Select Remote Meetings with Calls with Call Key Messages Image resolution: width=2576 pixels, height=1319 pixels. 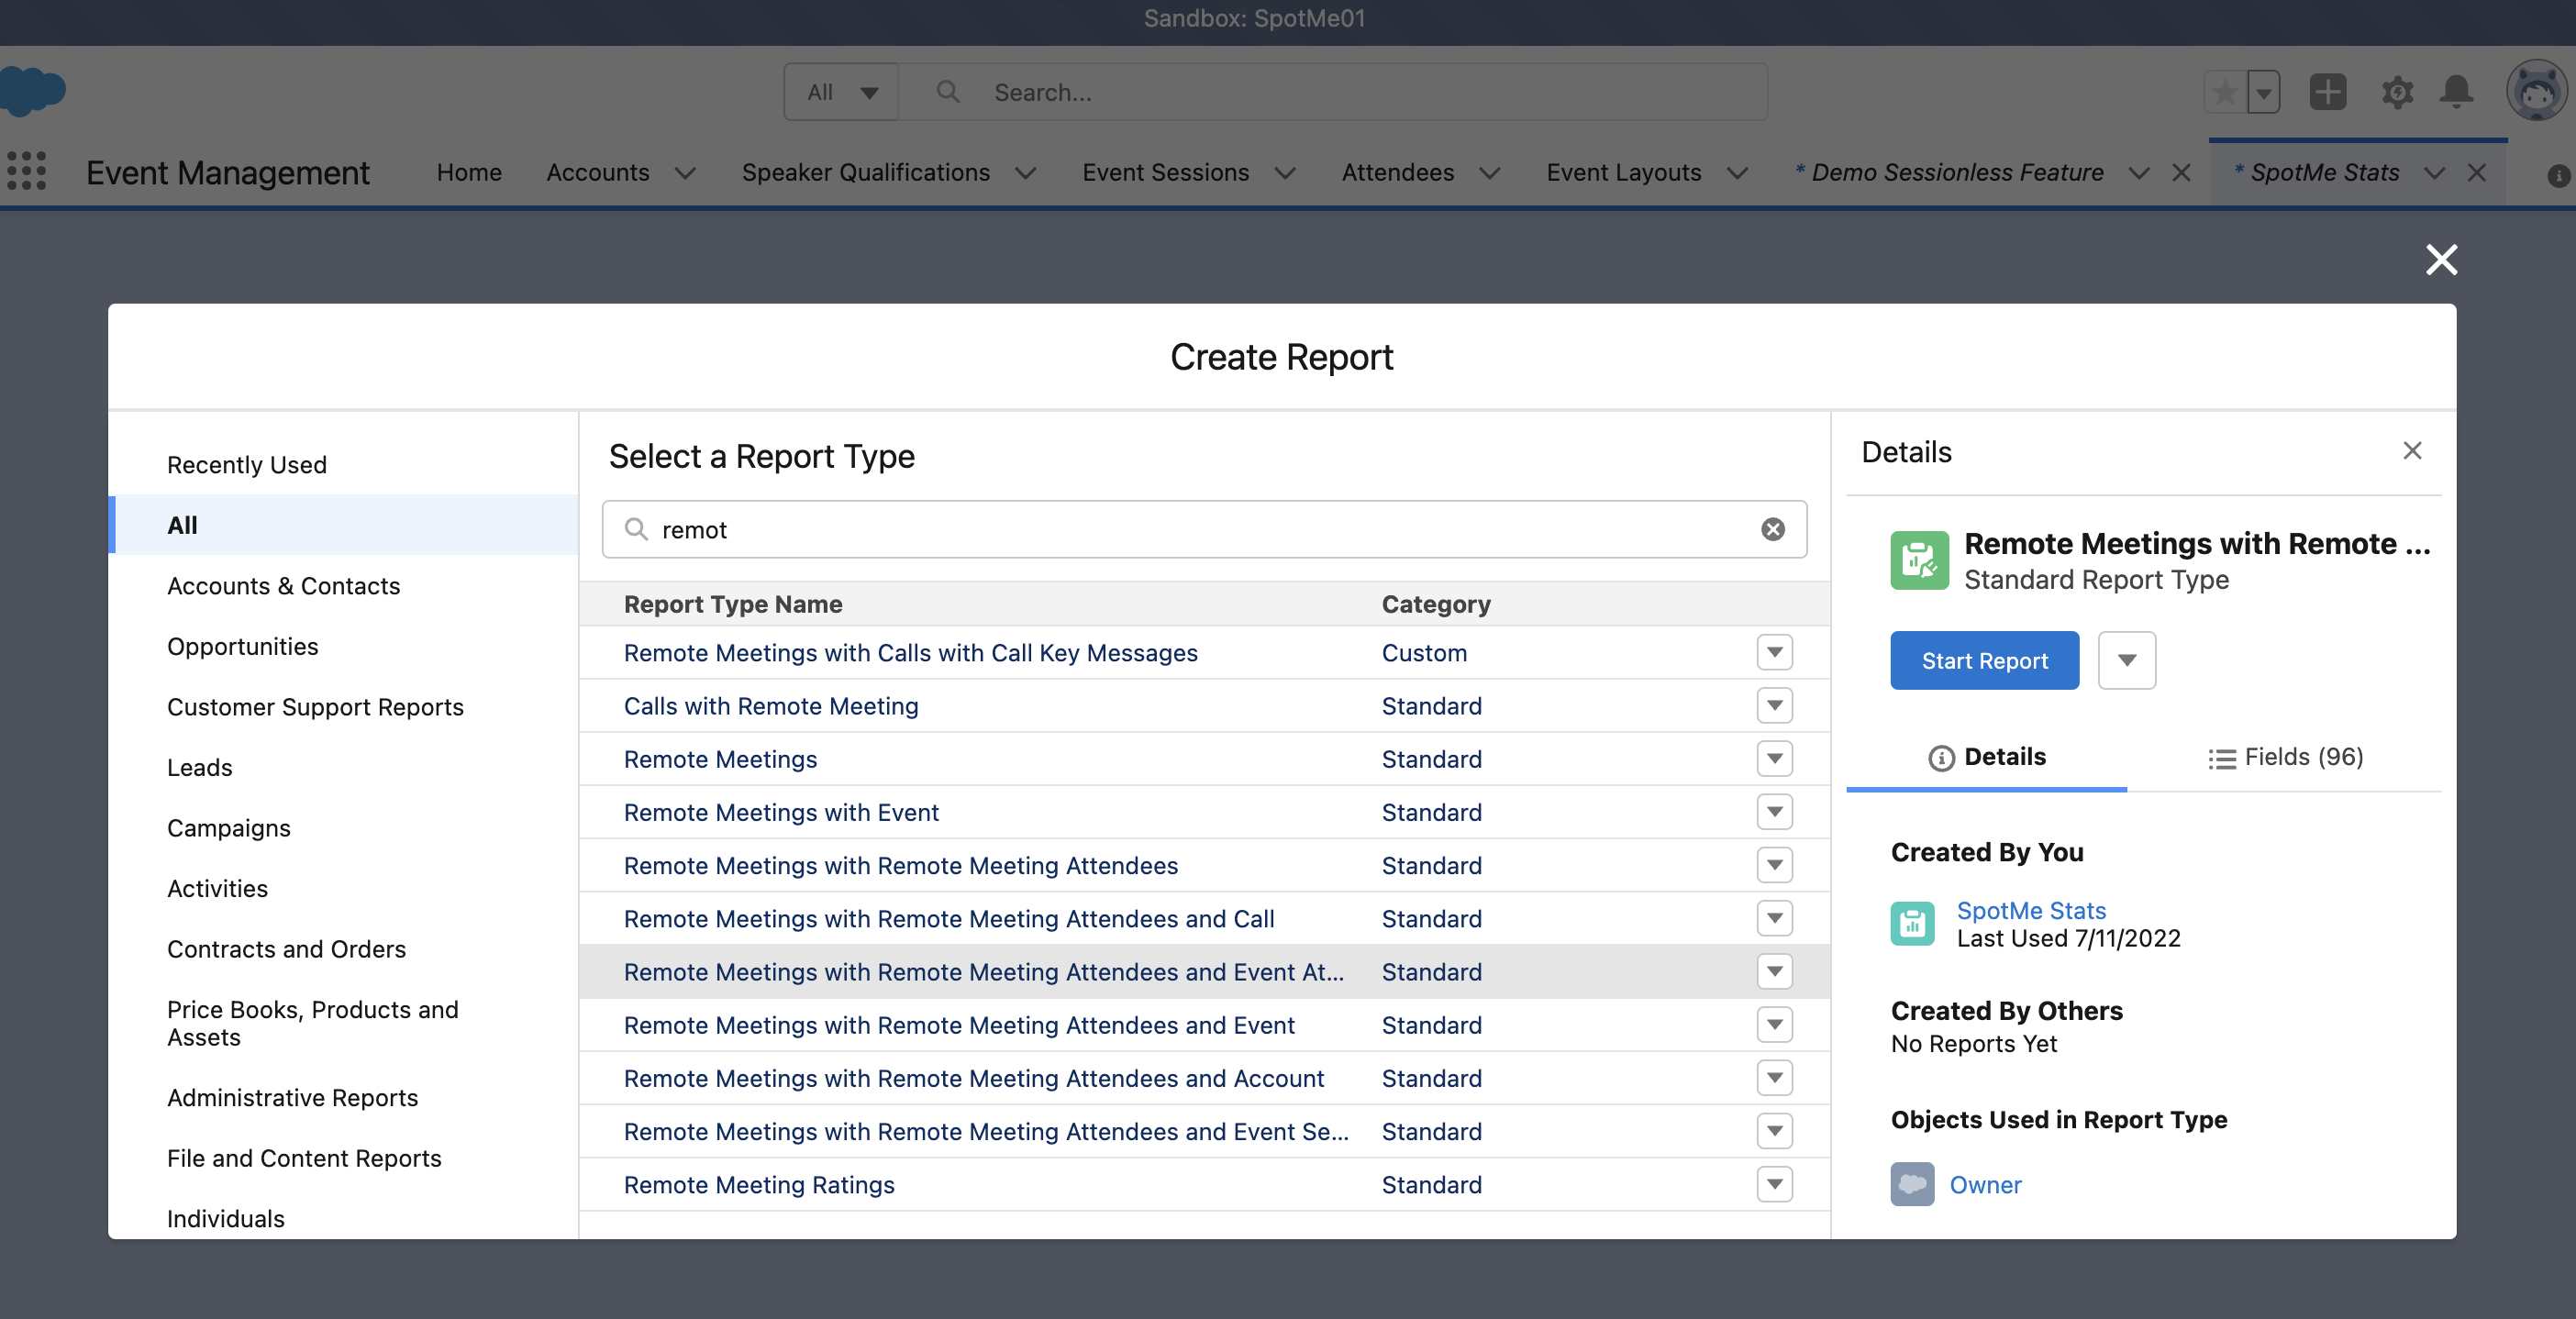[910, 652]
